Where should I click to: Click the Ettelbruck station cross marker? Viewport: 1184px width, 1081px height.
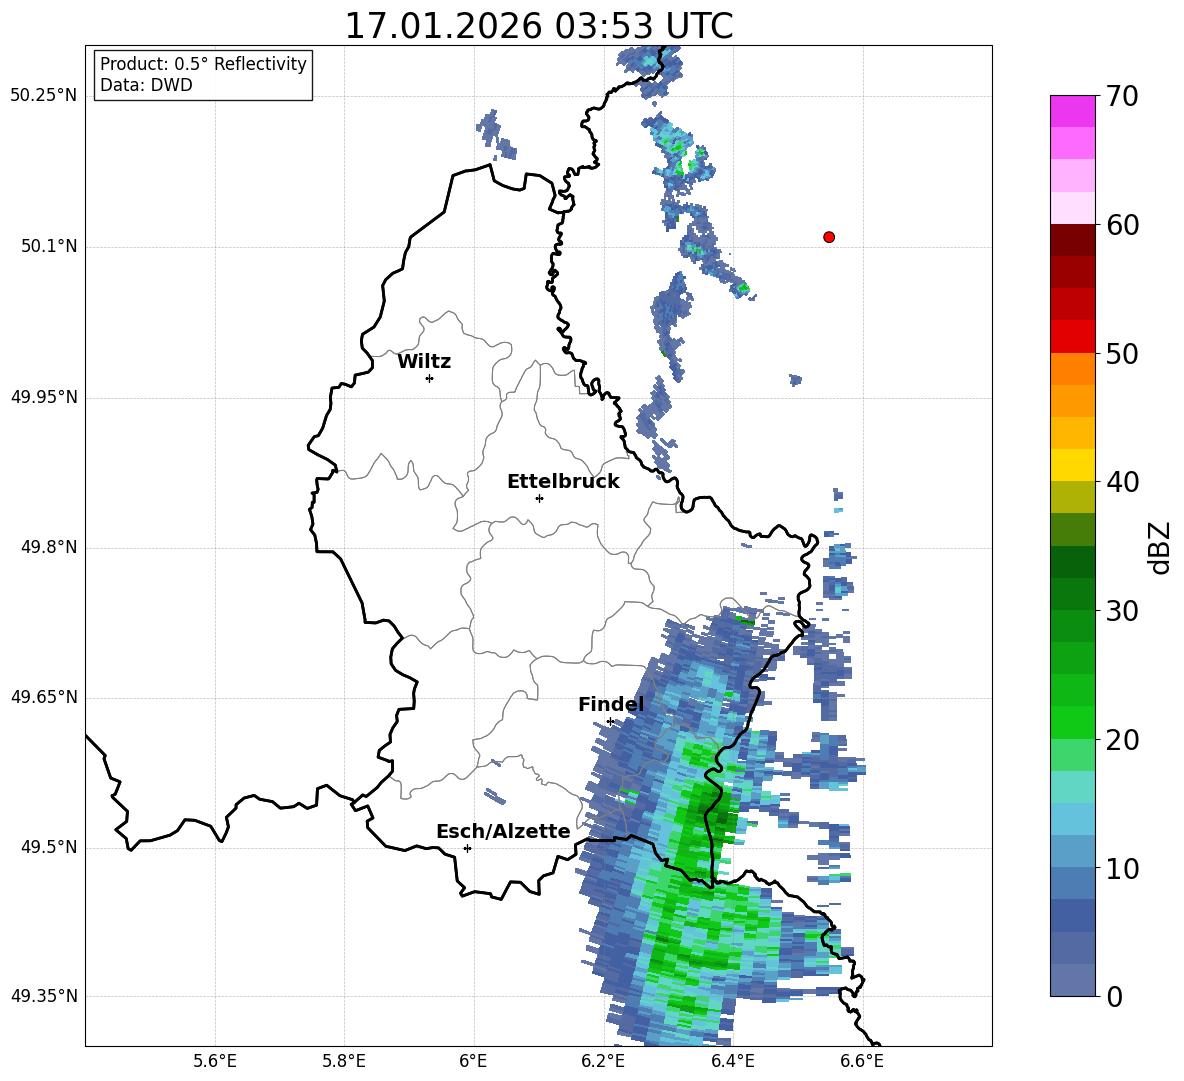pyautogui.click(x=539, y=498)
